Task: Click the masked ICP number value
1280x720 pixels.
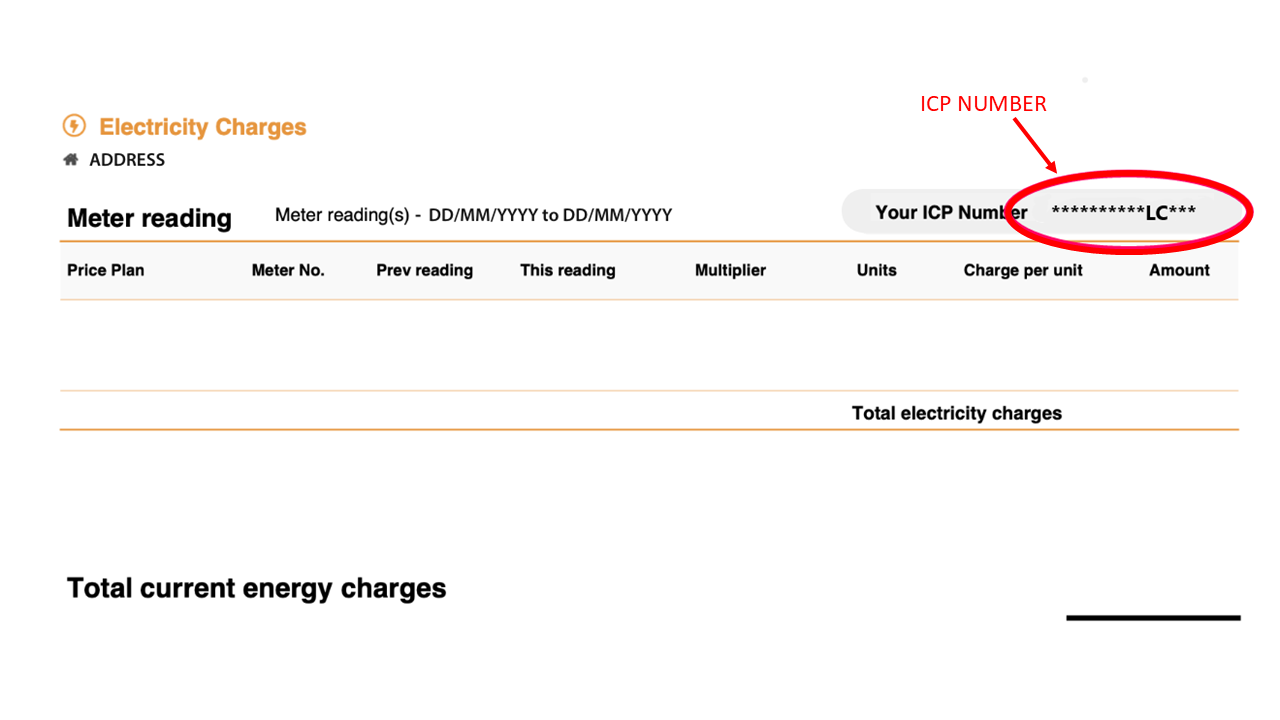Action: (1123, 213)
